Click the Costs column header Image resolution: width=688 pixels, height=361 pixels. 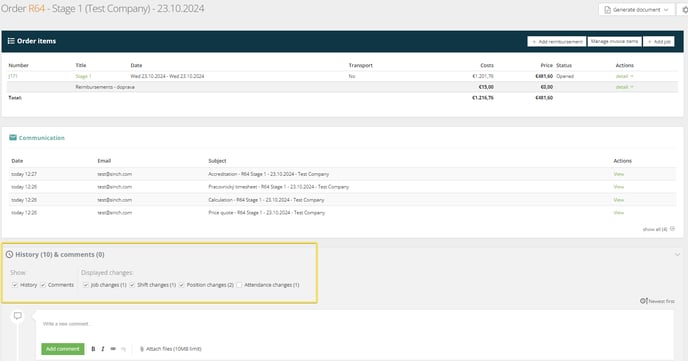click(x=487, y=65)
